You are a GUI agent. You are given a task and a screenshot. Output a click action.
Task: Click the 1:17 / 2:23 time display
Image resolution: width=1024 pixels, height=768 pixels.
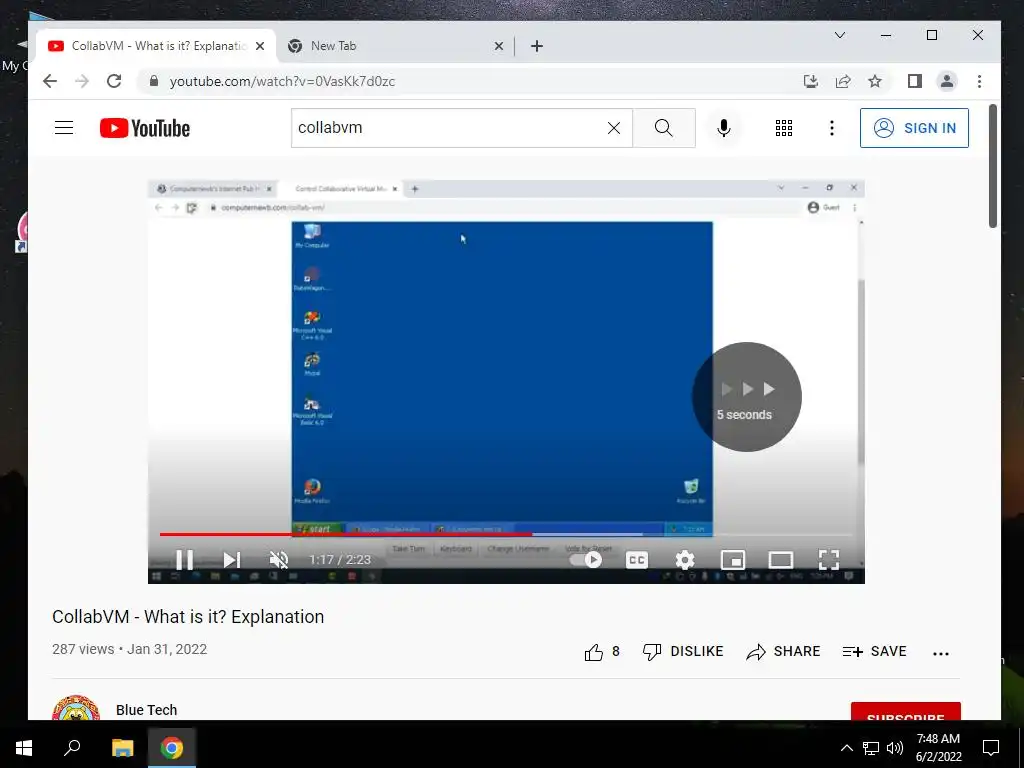[340, 560]
